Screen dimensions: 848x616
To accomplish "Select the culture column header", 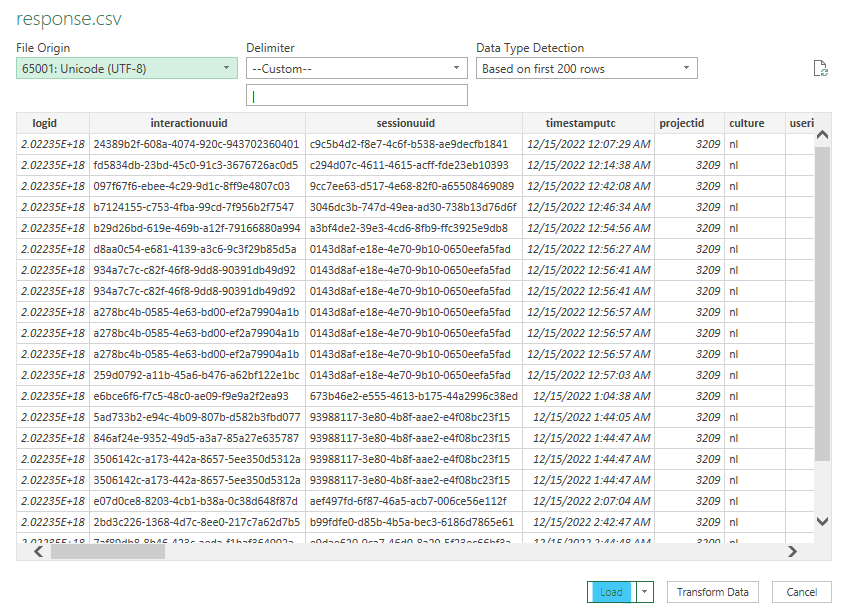I will tap(746, 123).
